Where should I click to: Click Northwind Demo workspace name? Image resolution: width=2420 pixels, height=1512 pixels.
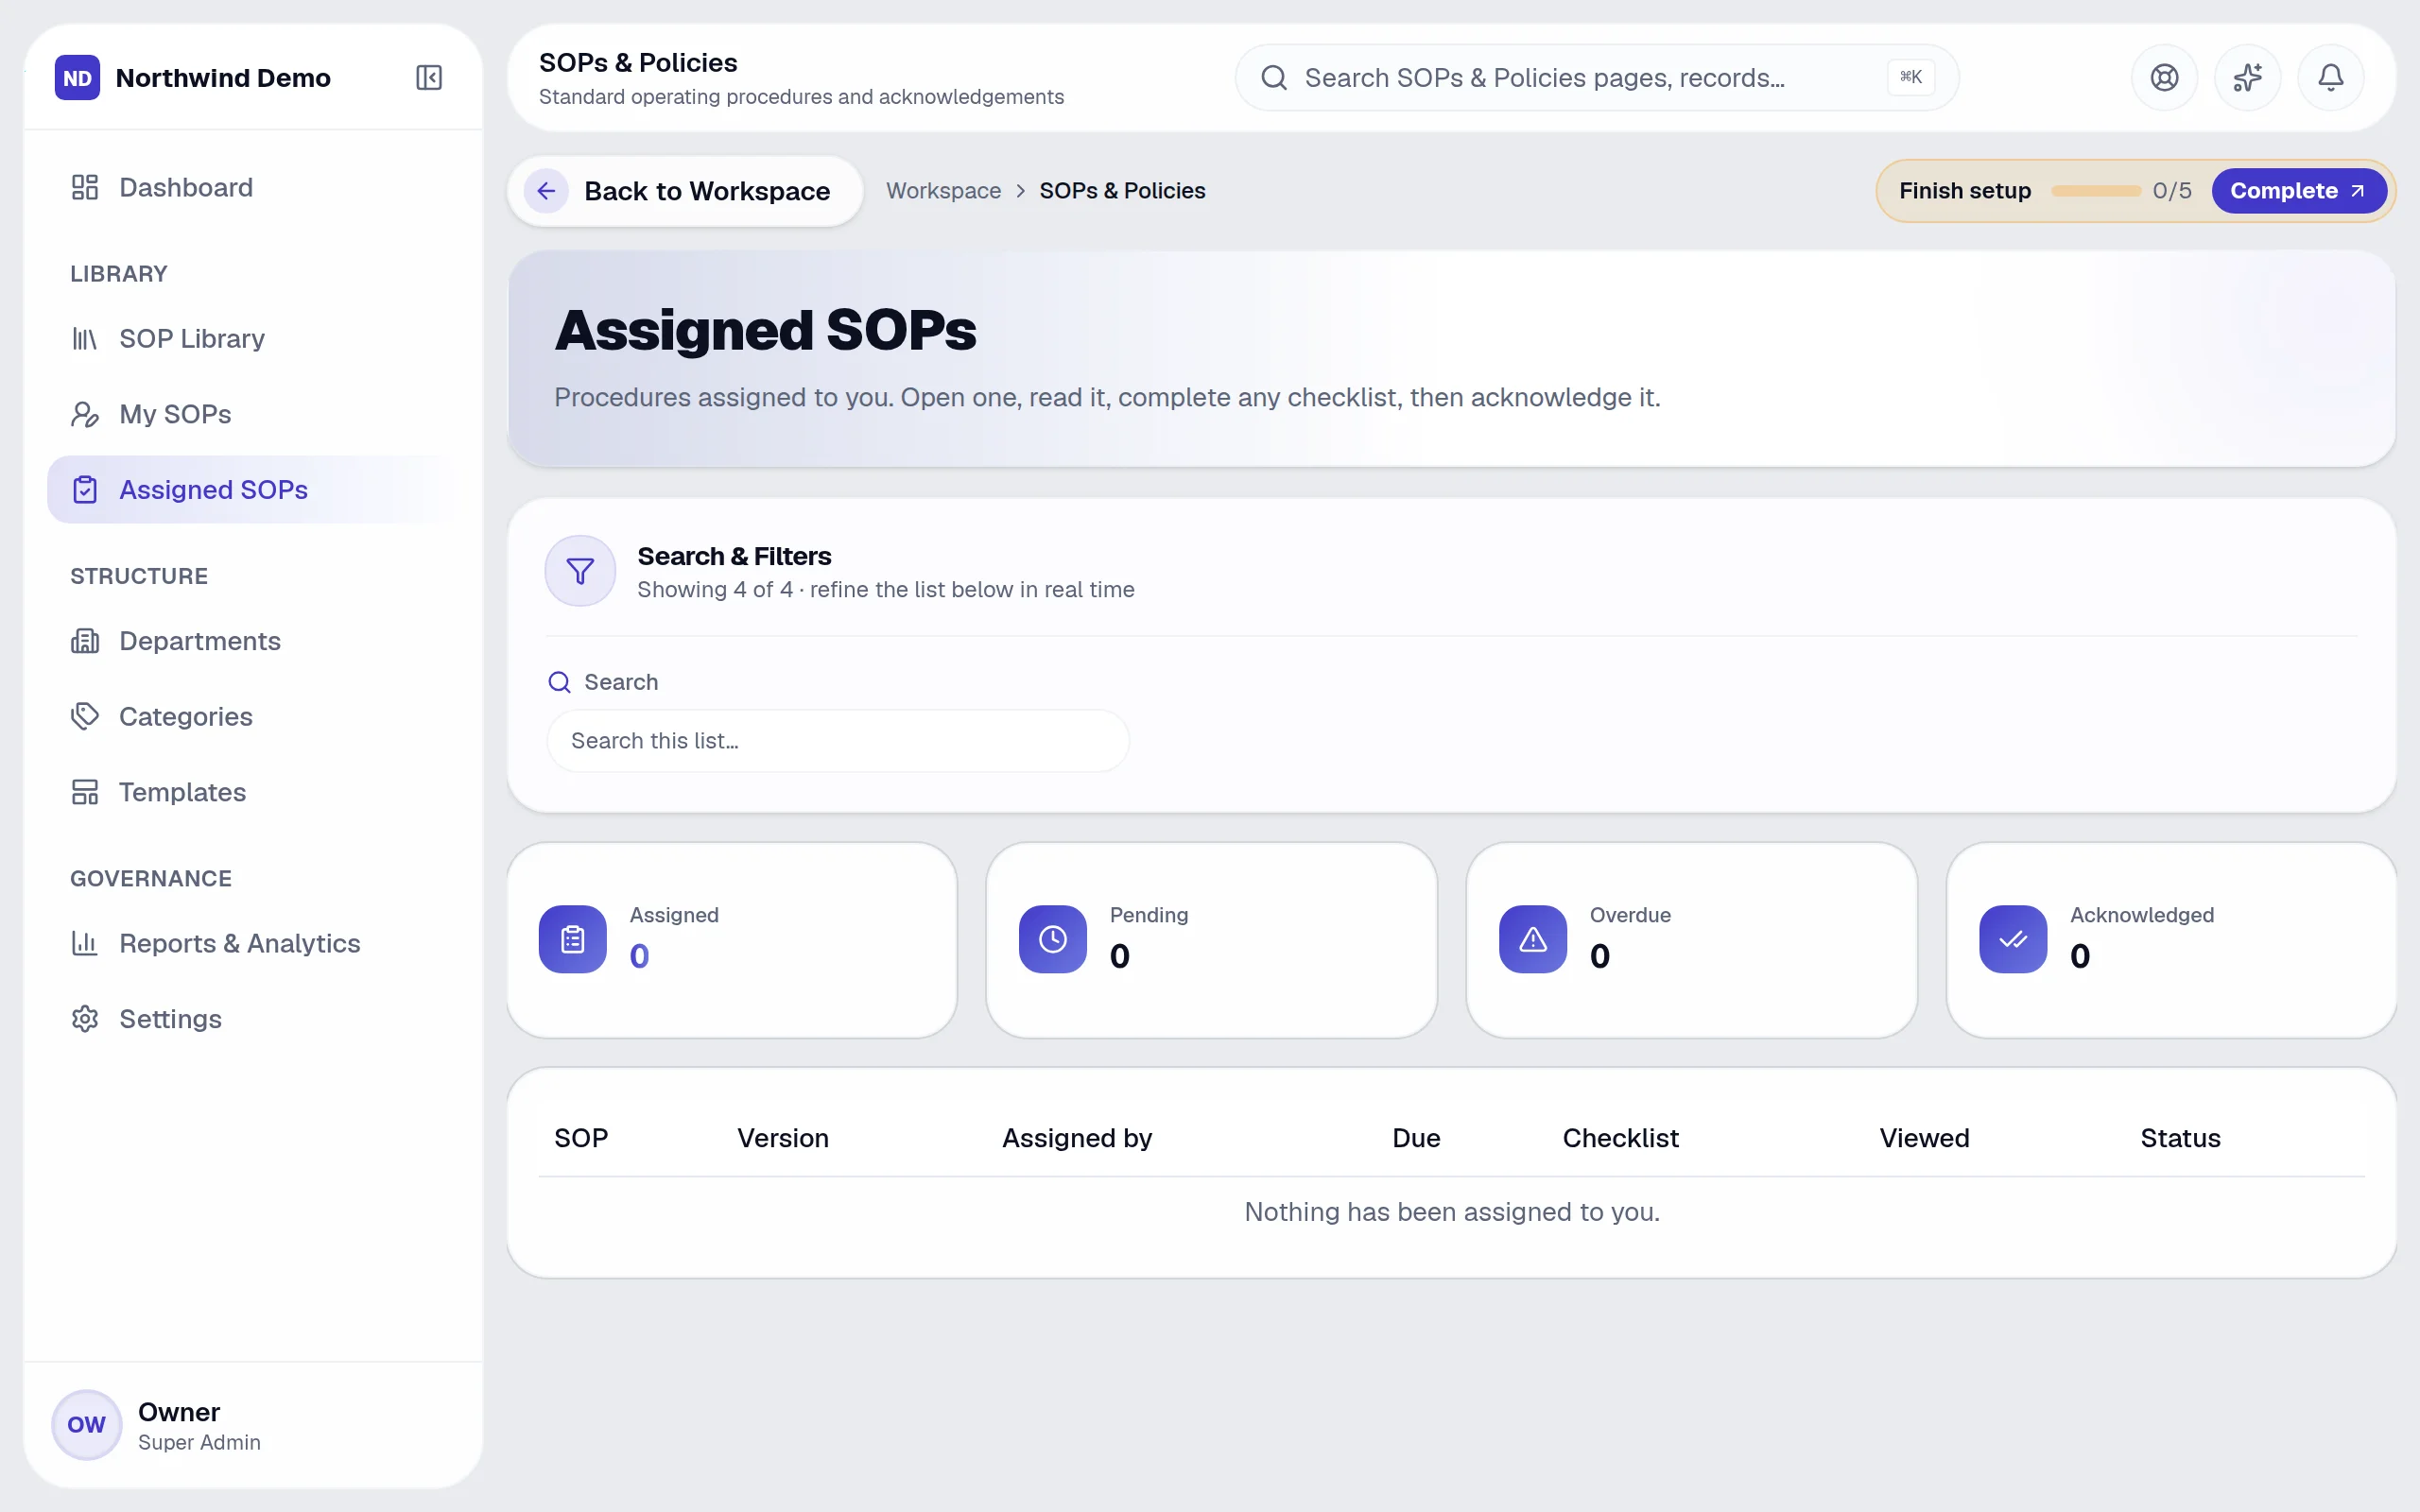223,78
